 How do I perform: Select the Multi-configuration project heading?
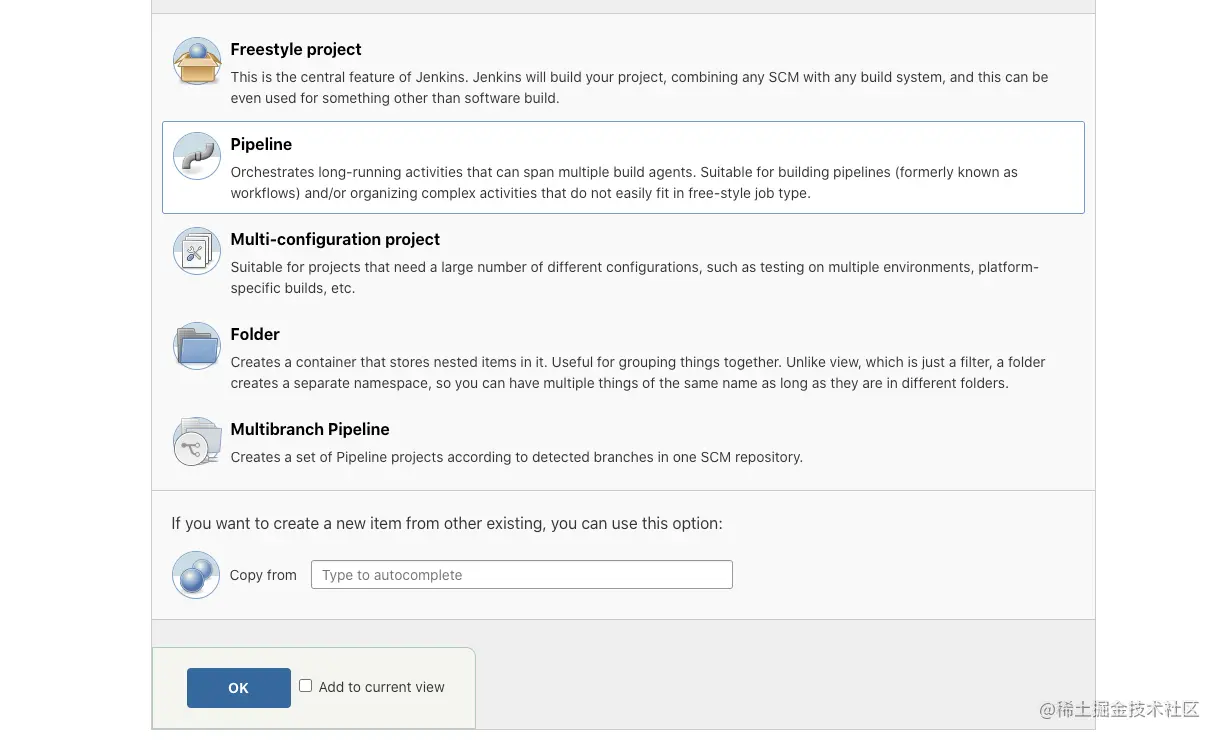tap(335, 240)
